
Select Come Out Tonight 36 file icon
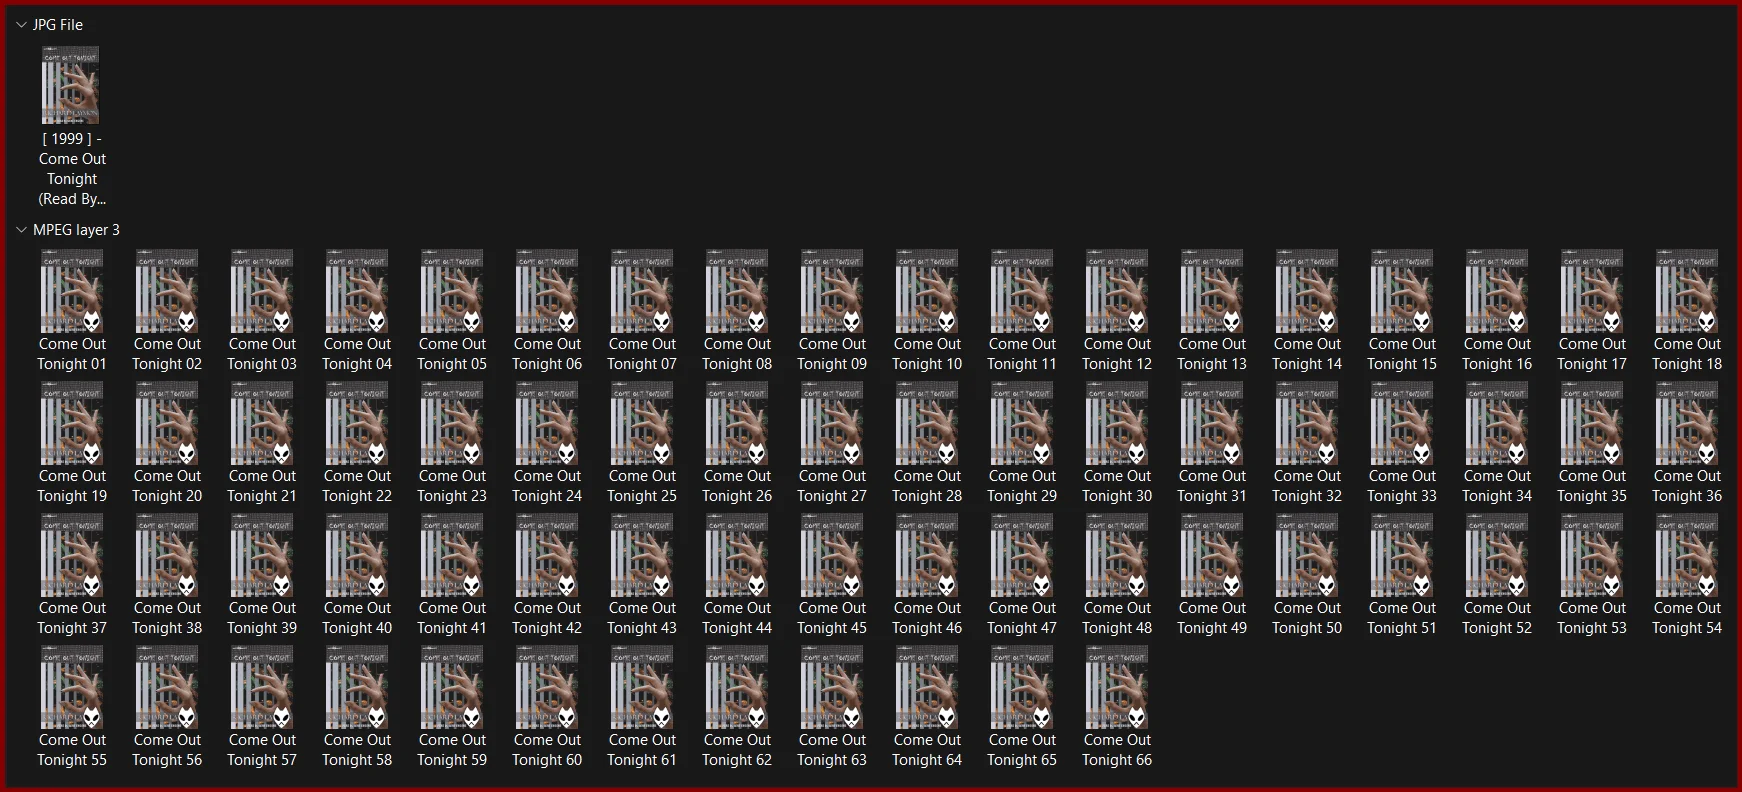point(1687,423)
